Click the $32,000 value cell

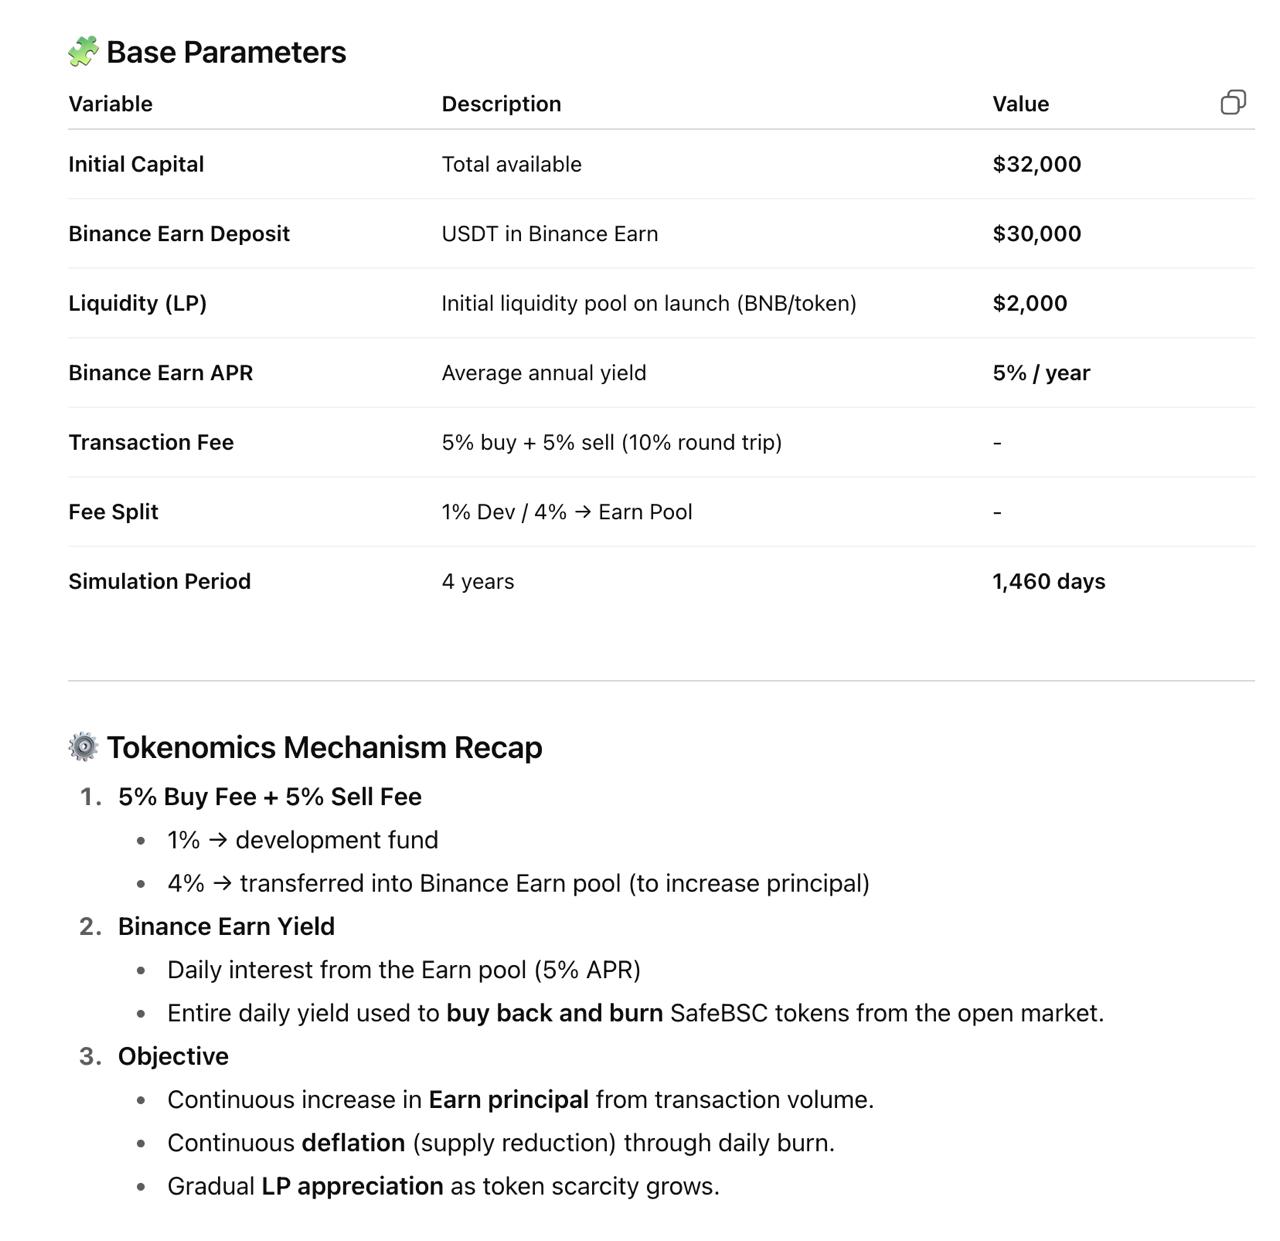(1036, 164)
